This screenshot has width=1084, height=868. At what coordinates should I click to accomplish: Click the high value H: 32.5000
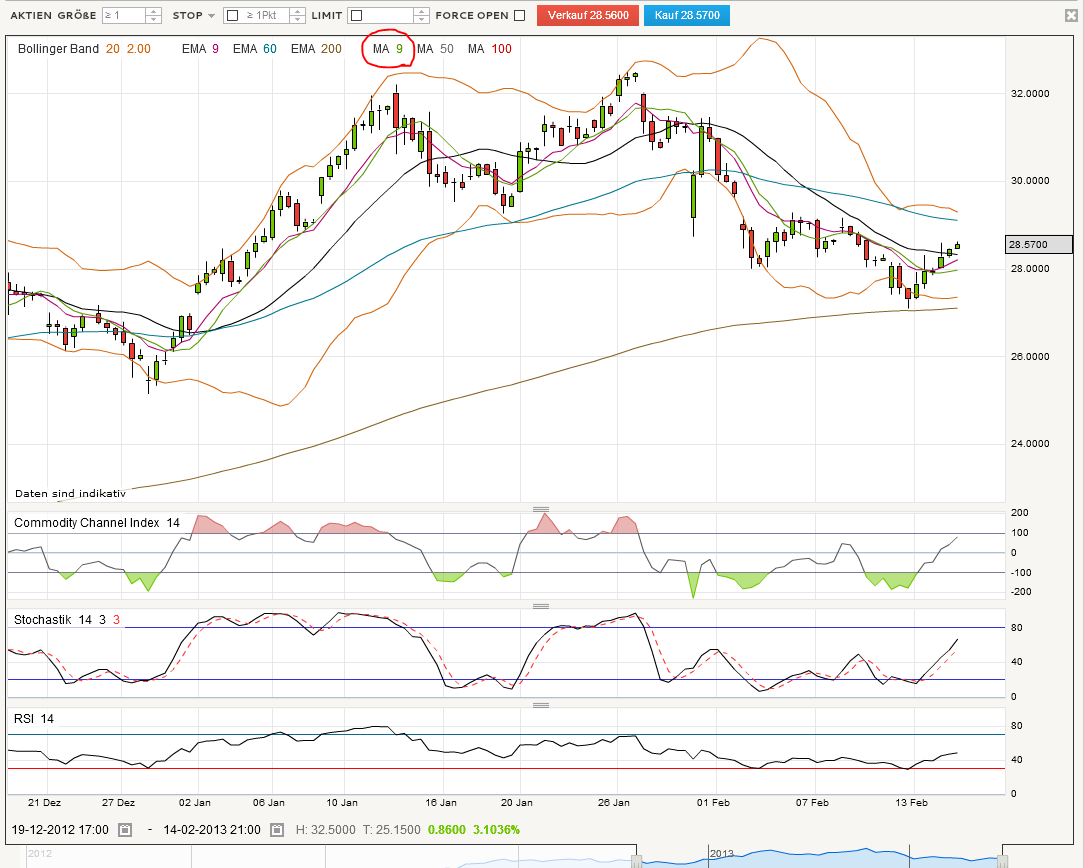click(326, 829)
